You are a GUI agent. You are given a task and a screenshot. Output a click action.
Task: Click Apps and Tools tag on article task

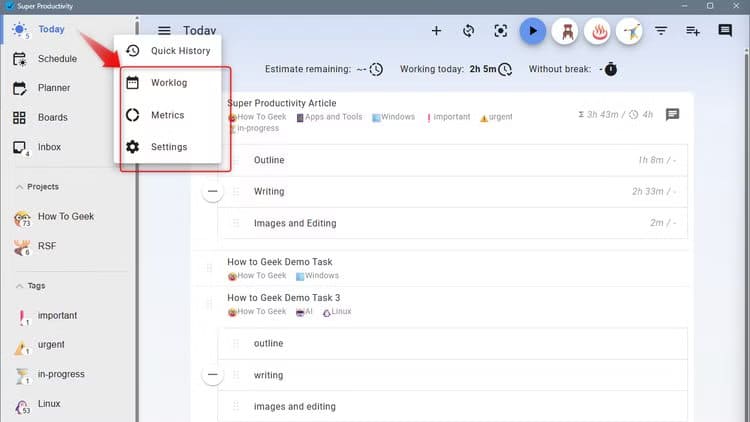click(330, 117)
